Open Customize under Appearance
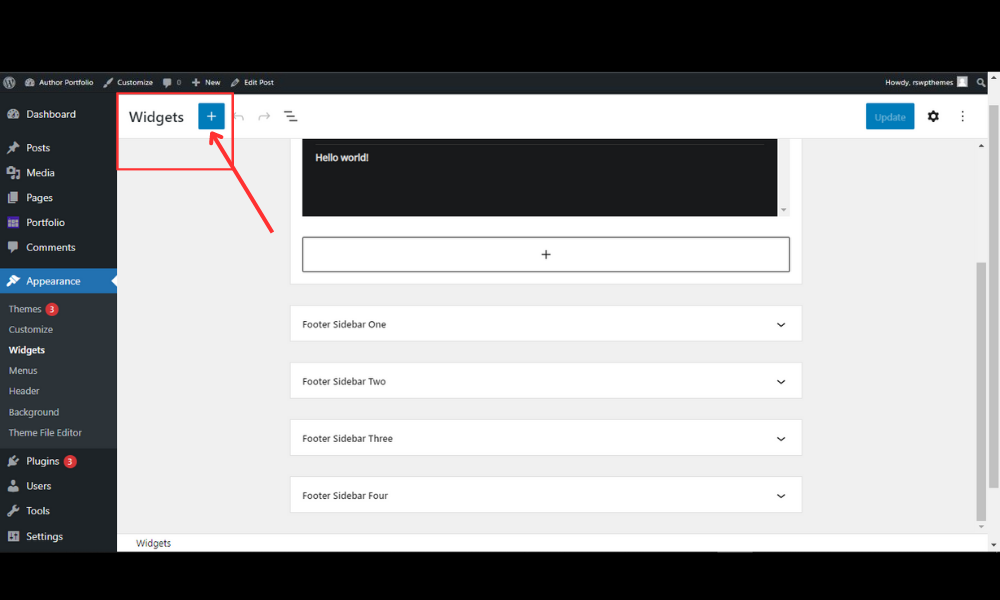 coord(31,330)
